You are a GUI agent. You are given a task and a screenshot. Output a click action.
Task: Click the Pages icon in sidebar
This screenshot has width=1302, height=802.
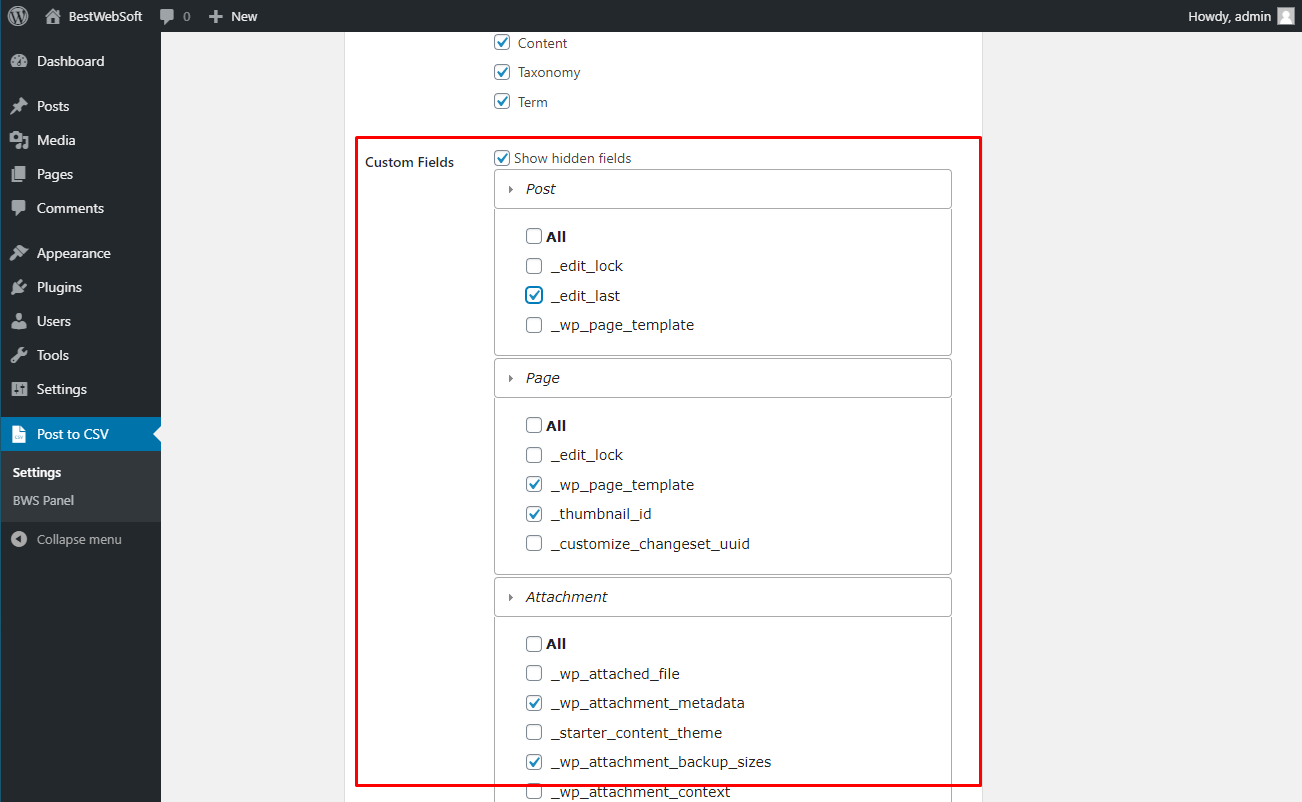pyautogui.click(x=19, y=174)
